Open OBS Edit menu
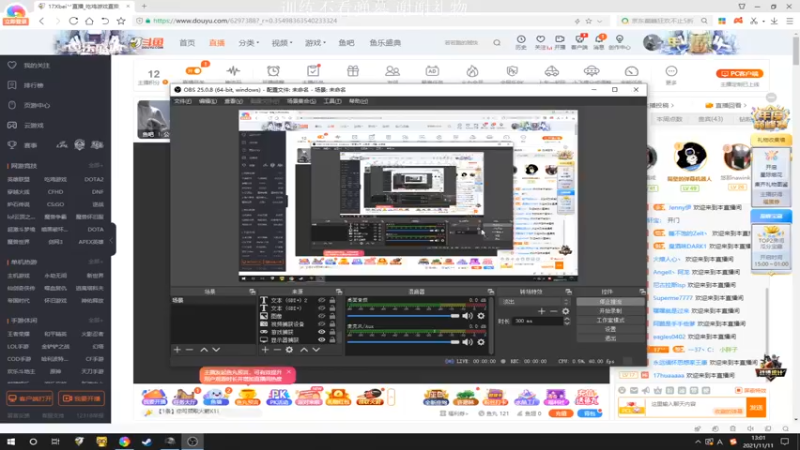Image resolution: width=800 pixels, height=450 pixels. [x=208, y=101]
